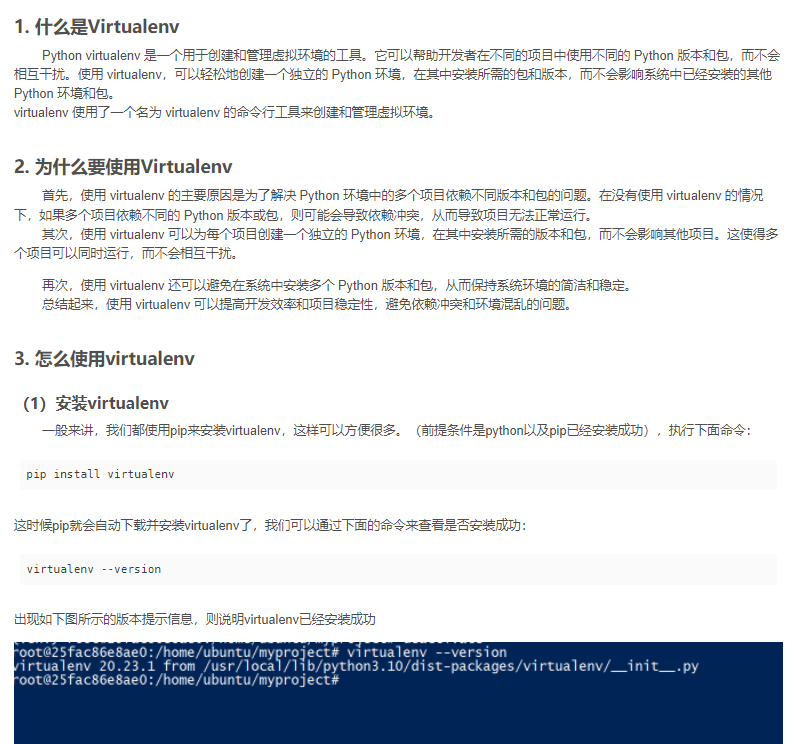Viewport: 794px width, 744px height.
Task: Click the subheading "(1) 安装virtualenv"
Action: point(96,403)
